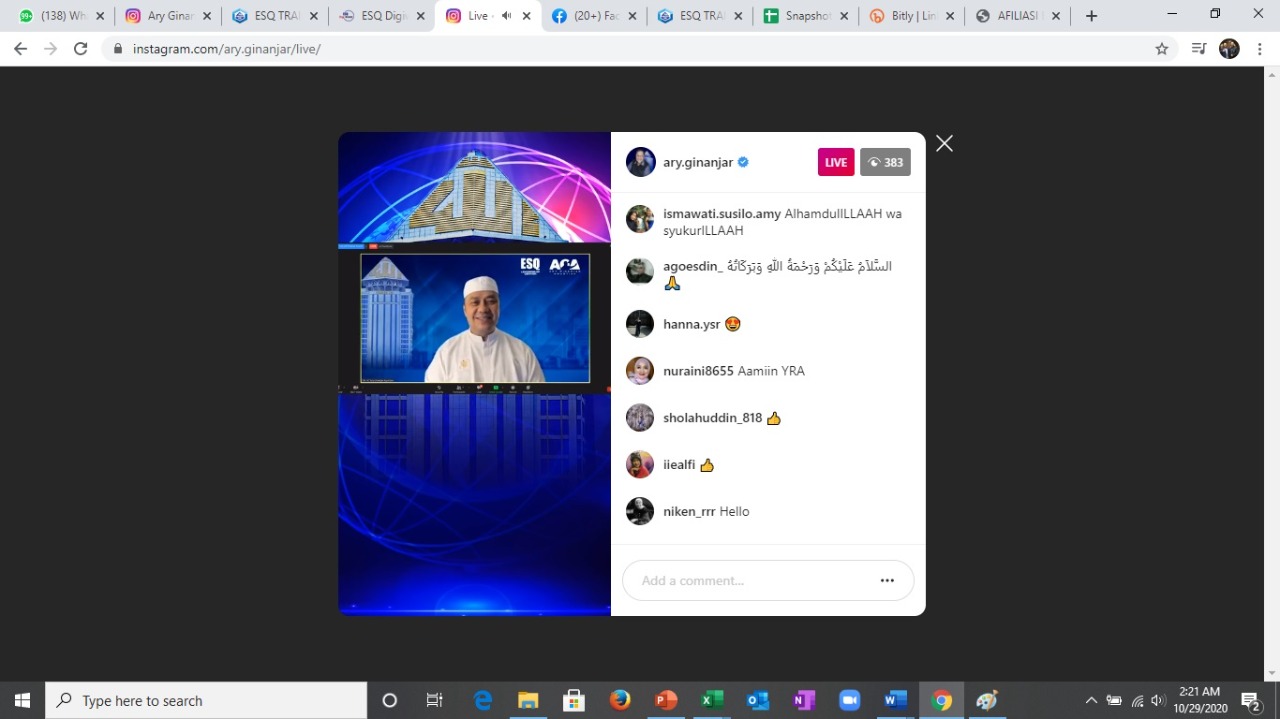The image size is (1280, 719).
Task: Reload the Instagram live page
Action: [81, 49]
